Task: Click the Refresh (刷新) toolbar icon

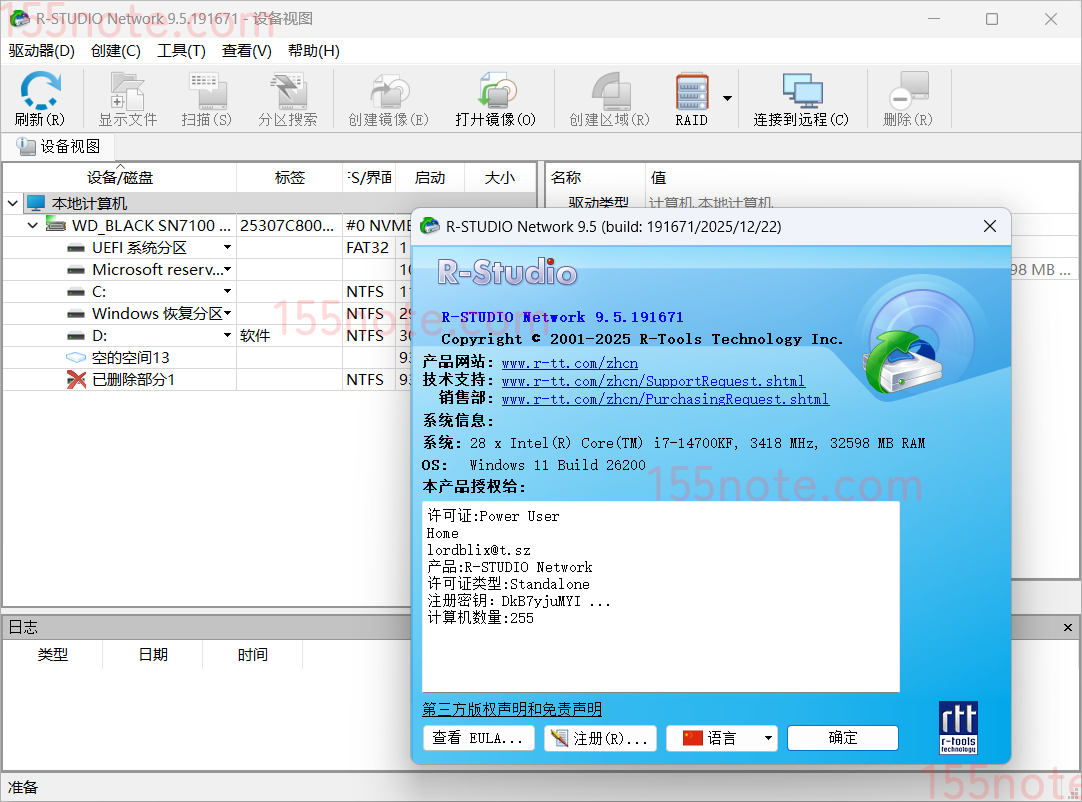Action: [x=40, y=99]
